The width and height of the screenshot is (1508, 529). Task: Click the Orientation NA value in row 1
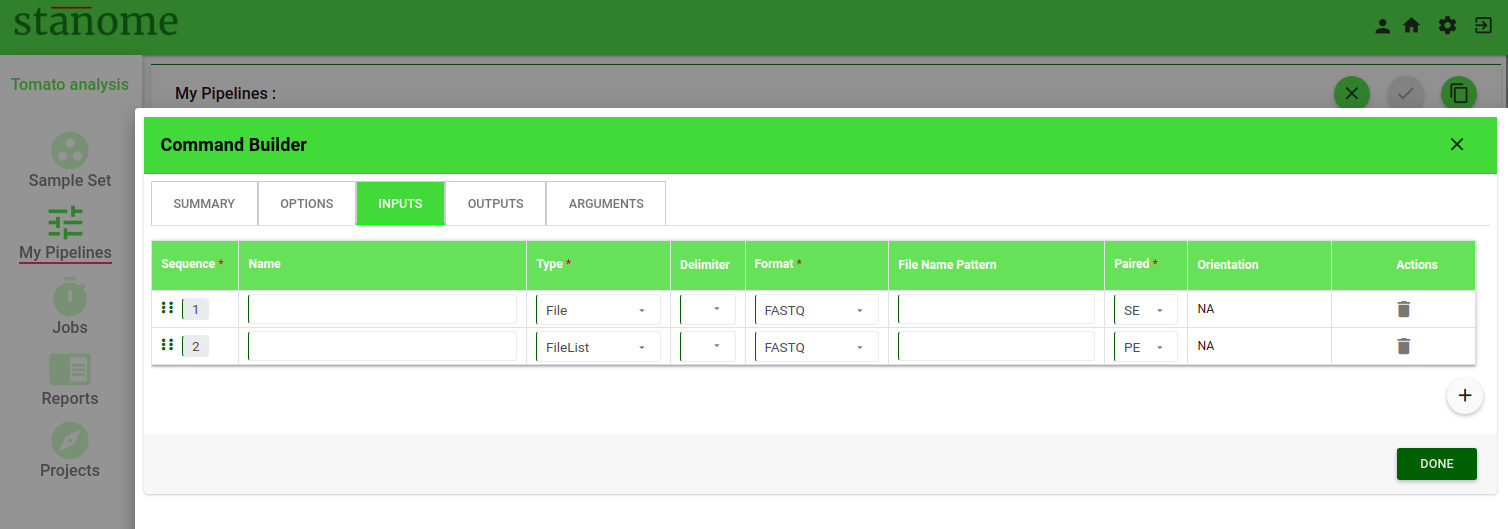tap(1206, 309)
